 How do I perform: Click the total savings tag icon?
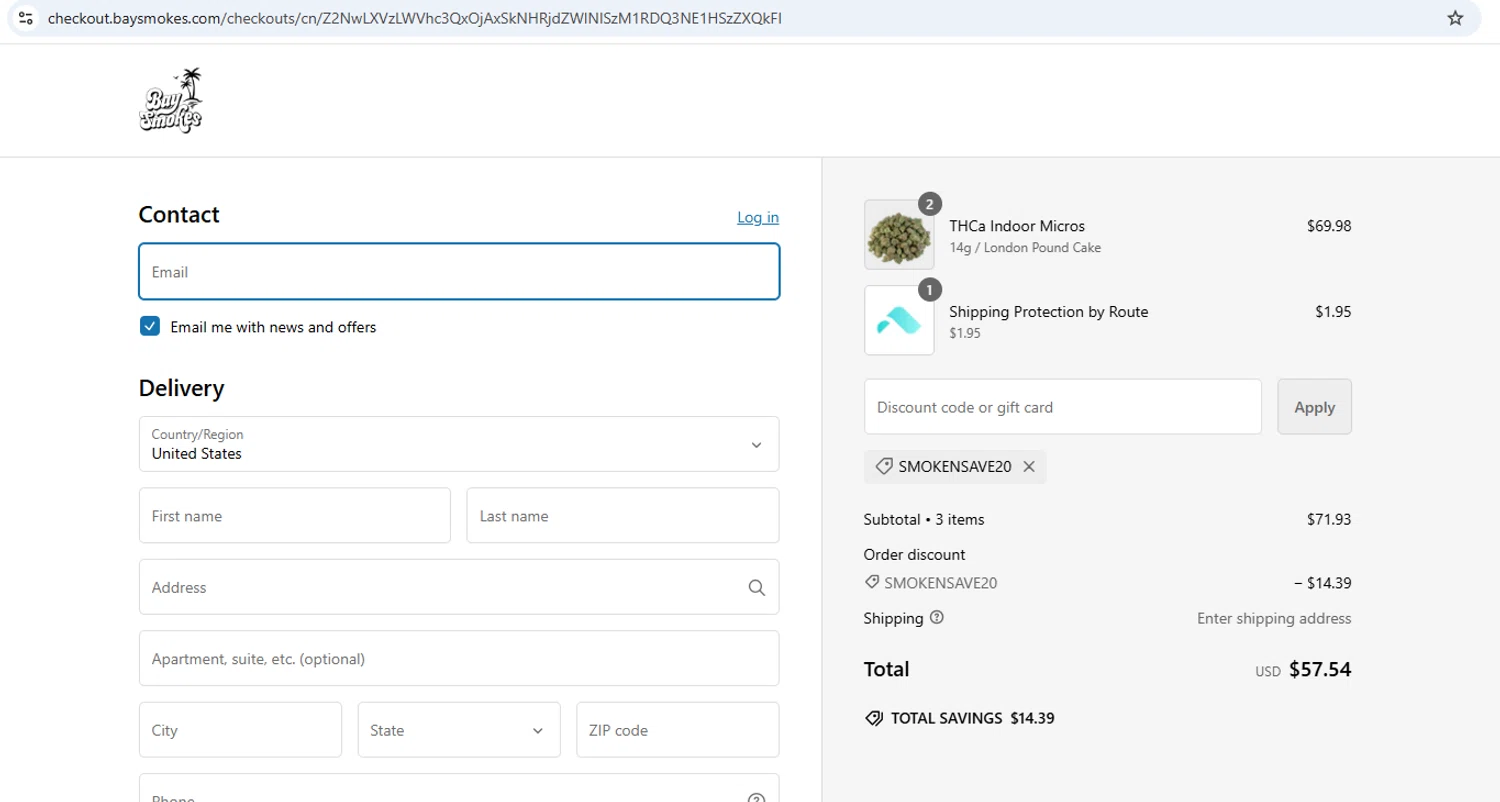pyautogui.click(x=873, y=718)
